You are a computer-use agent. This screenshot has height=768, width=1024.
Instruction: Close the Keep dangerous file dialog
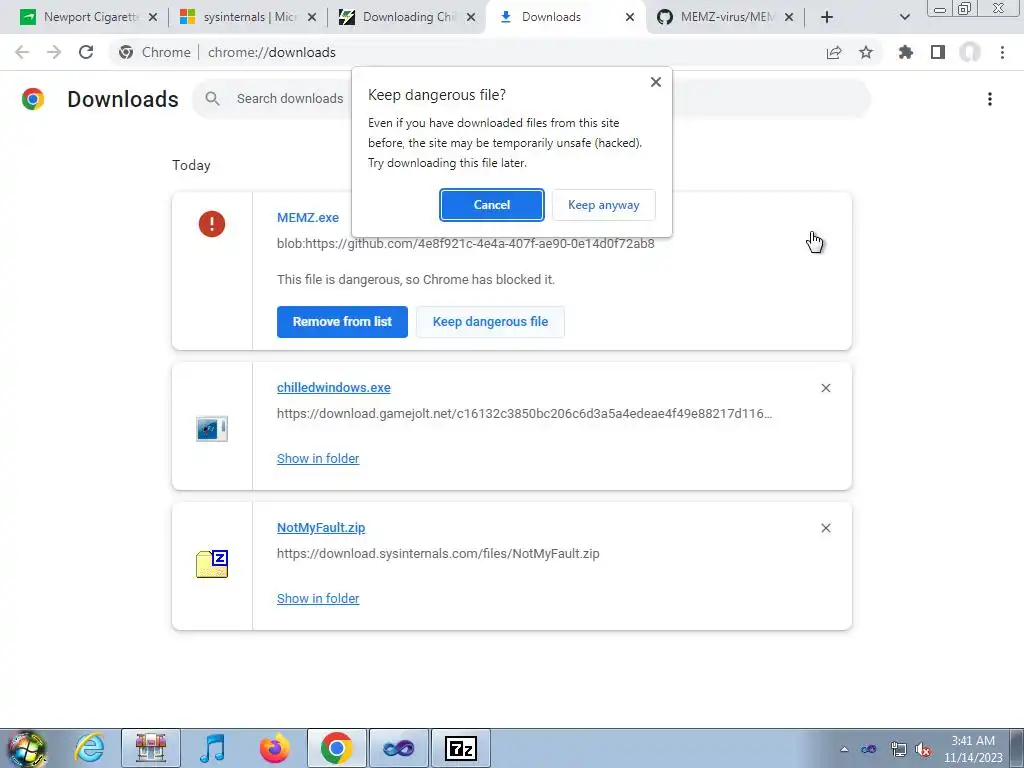point(656,82)
